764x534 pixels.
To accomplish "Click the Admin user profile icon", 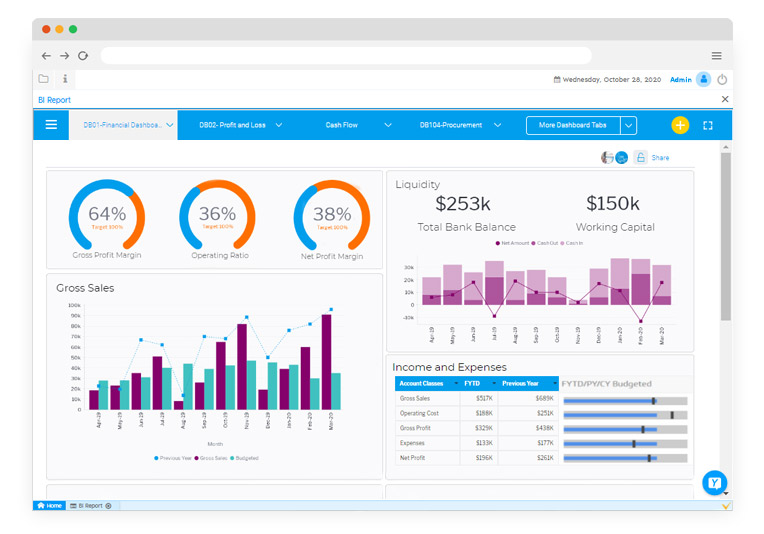I will [x=704, y=79].
